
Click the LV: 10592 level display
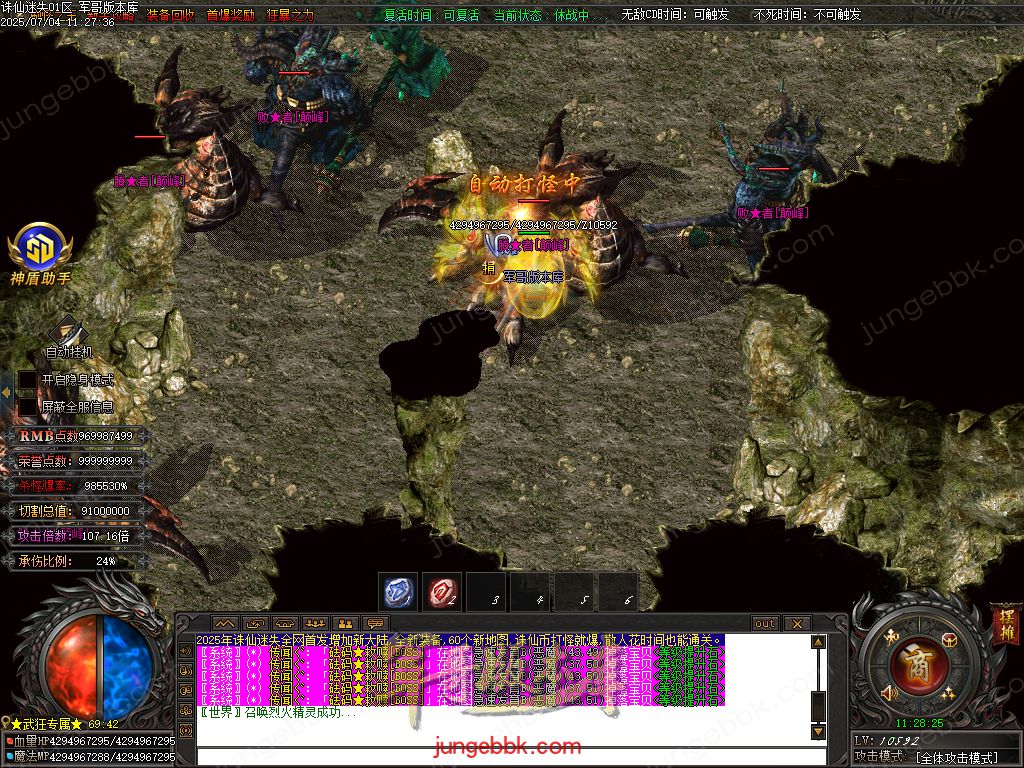click(887, 741)
